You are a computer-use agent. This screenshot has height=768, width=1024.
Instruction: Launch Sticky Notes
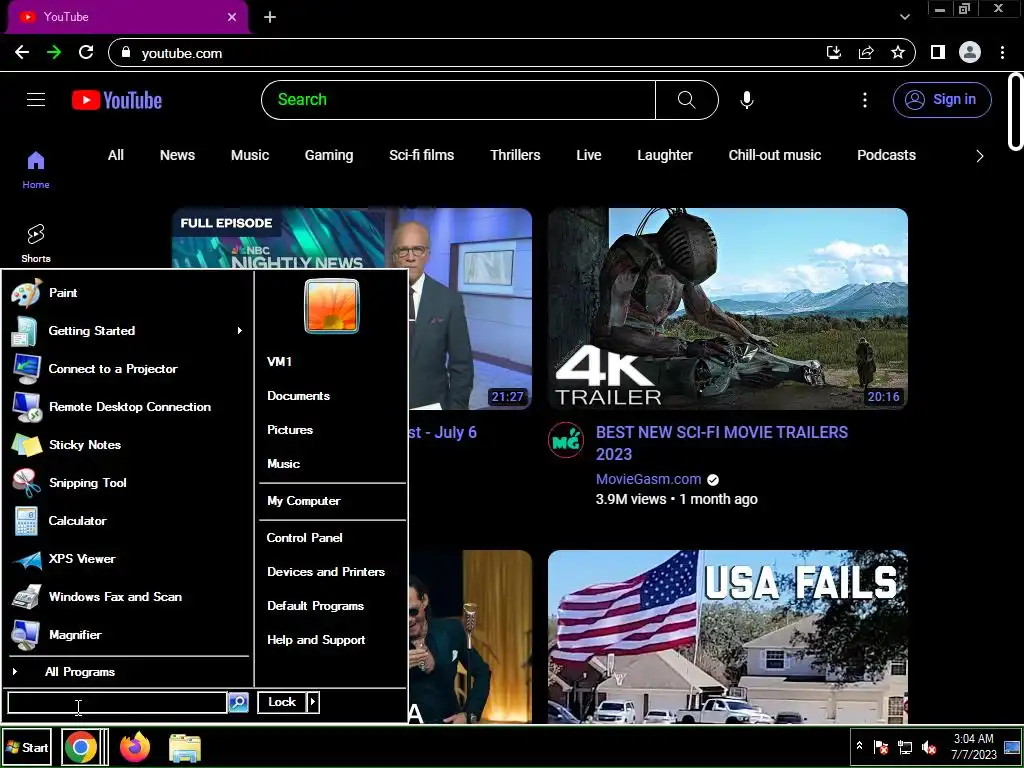click(x=127, y=445)
